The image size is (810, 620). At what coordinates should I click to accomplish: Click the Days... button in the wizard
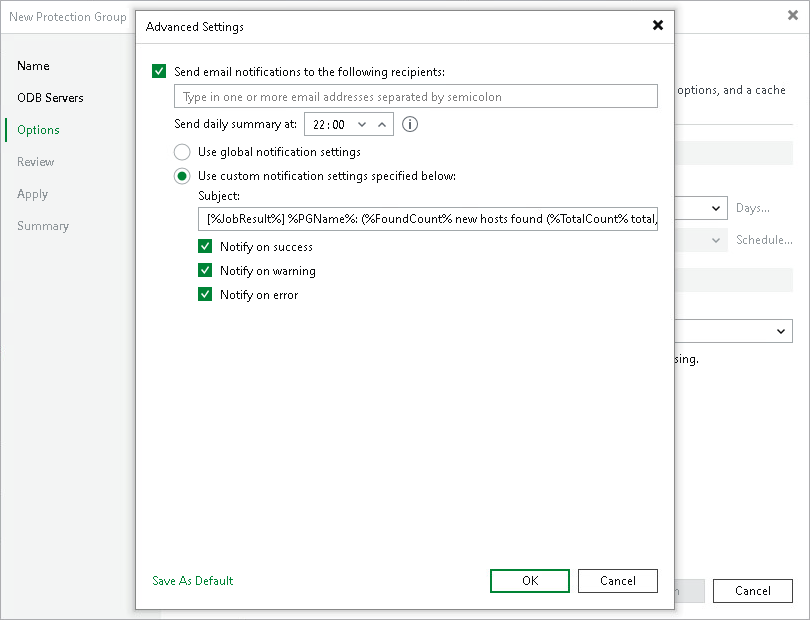pos(753,208)
